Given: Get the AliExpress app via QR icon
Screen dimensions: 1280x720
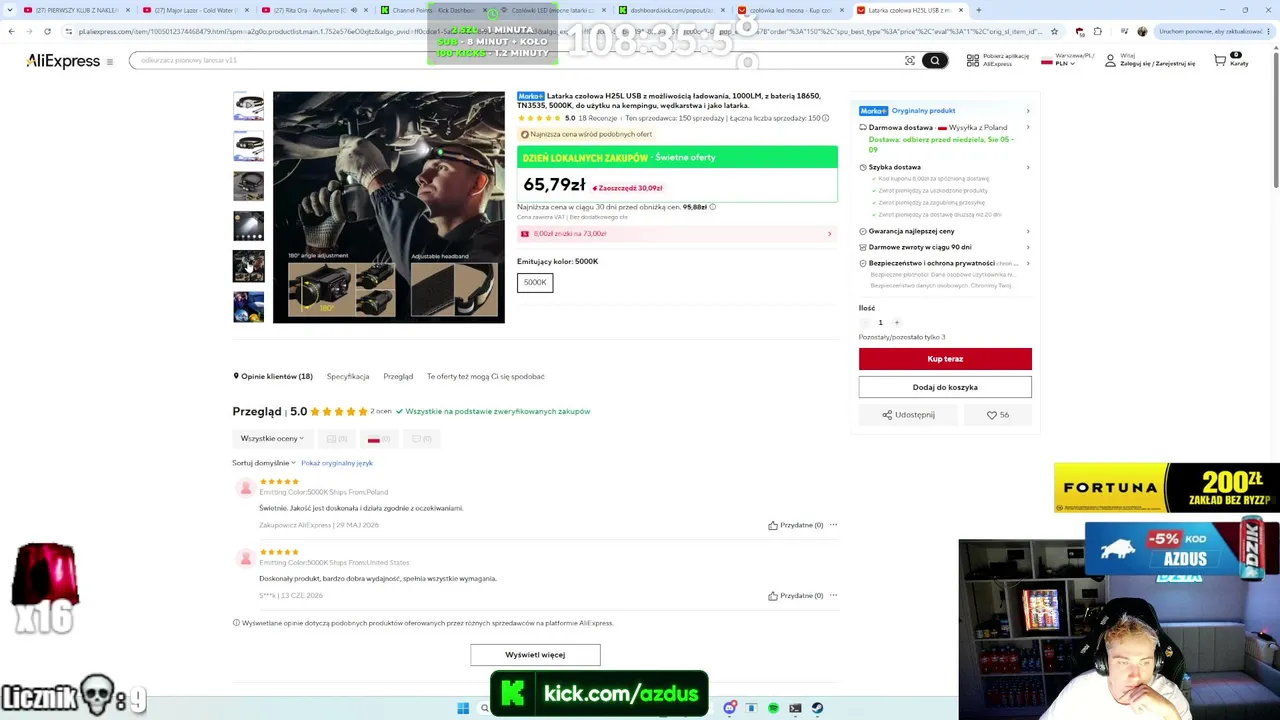Looking at the screenshot, I should pos(973,61).
